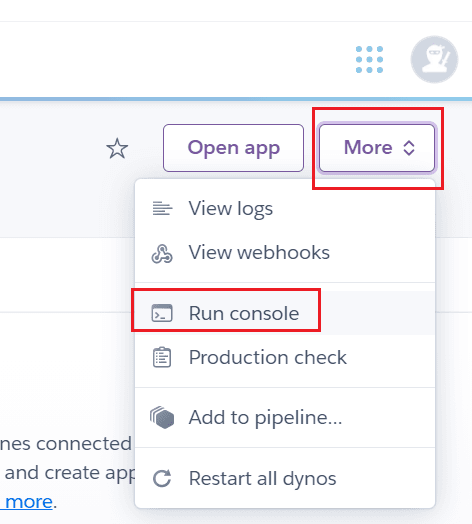Click the Open app button

click(233, 148)
